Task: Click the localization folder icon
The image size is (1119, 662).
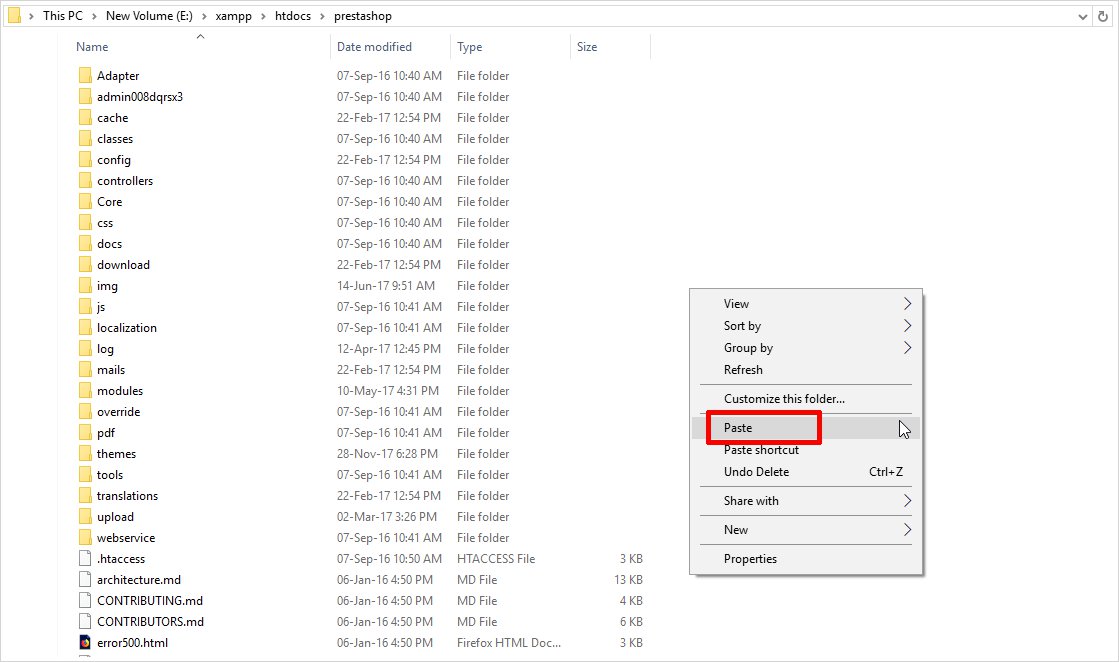Action: coord(85,327)
